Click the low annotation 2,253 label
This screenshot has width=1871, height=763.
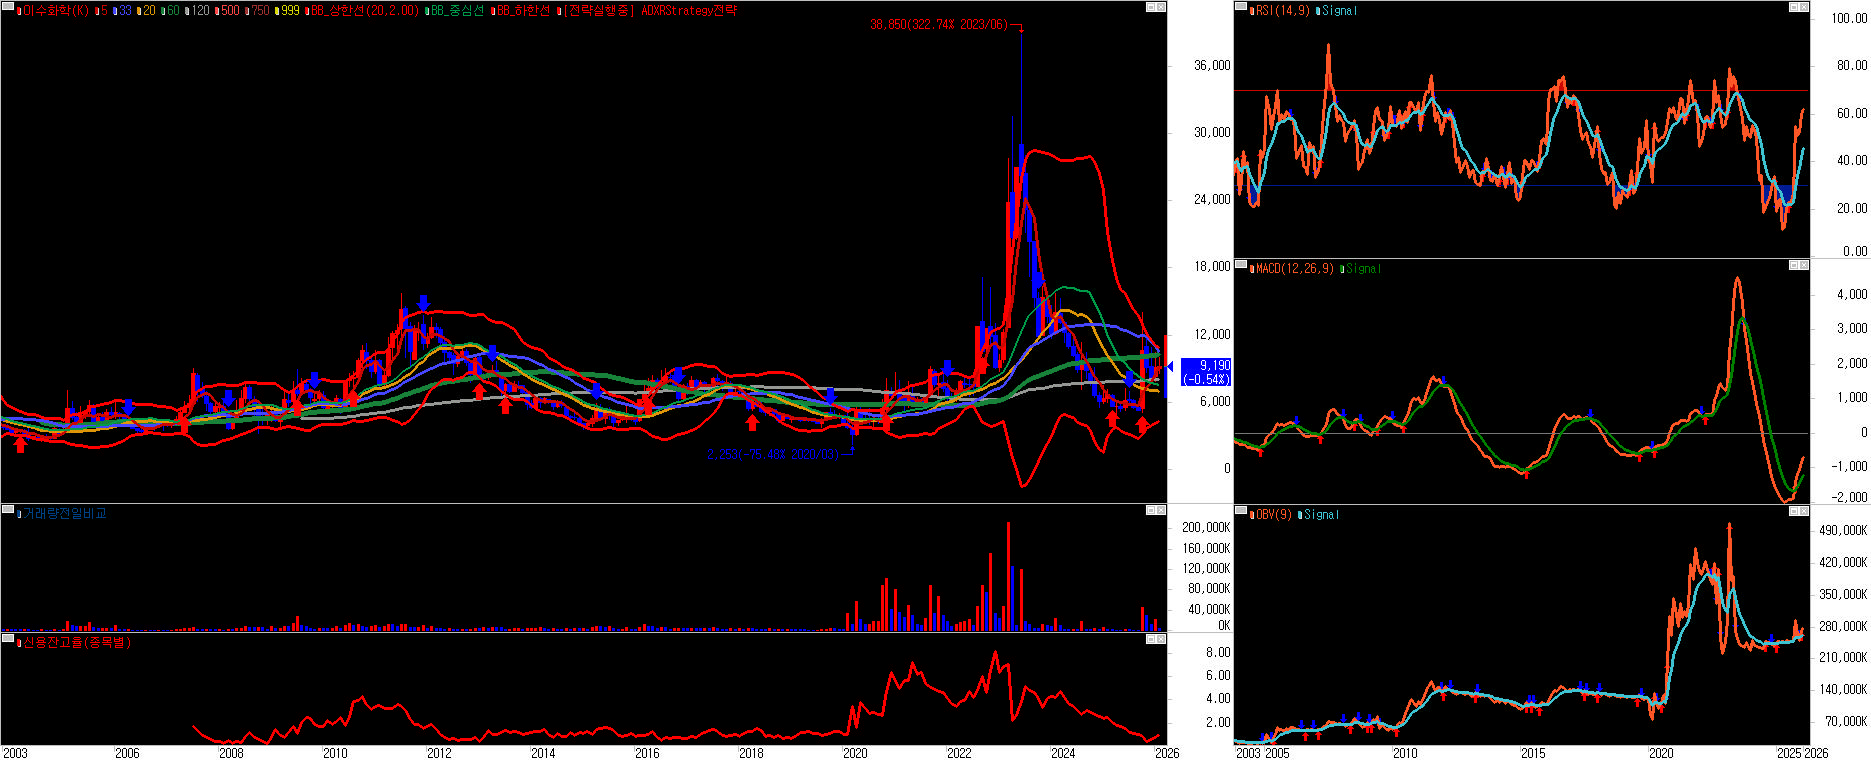pyautogui.click(x=772, y=455)
